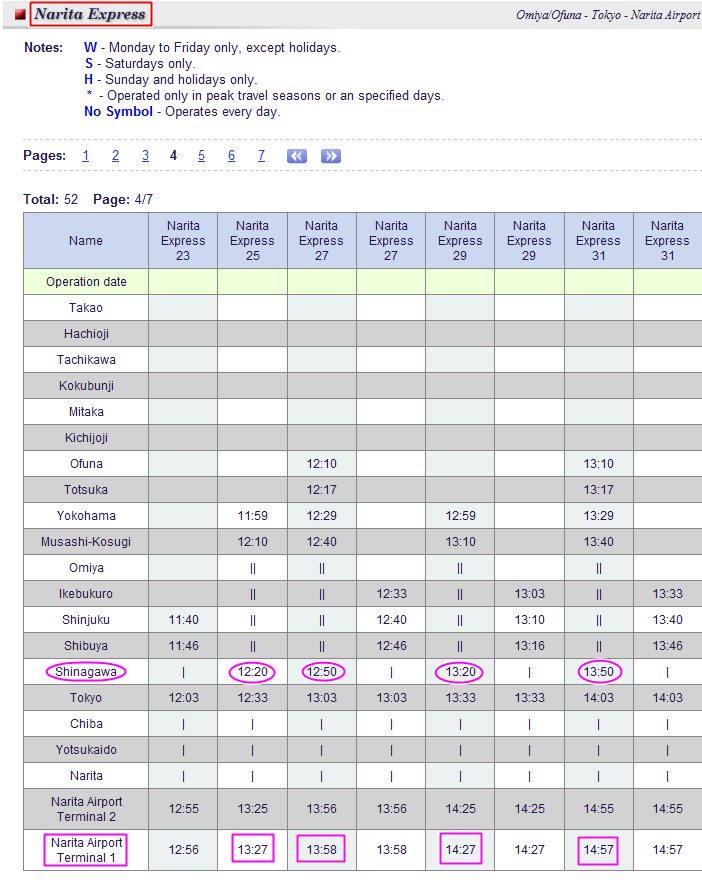Open page 6 link

tap(231, 155)
